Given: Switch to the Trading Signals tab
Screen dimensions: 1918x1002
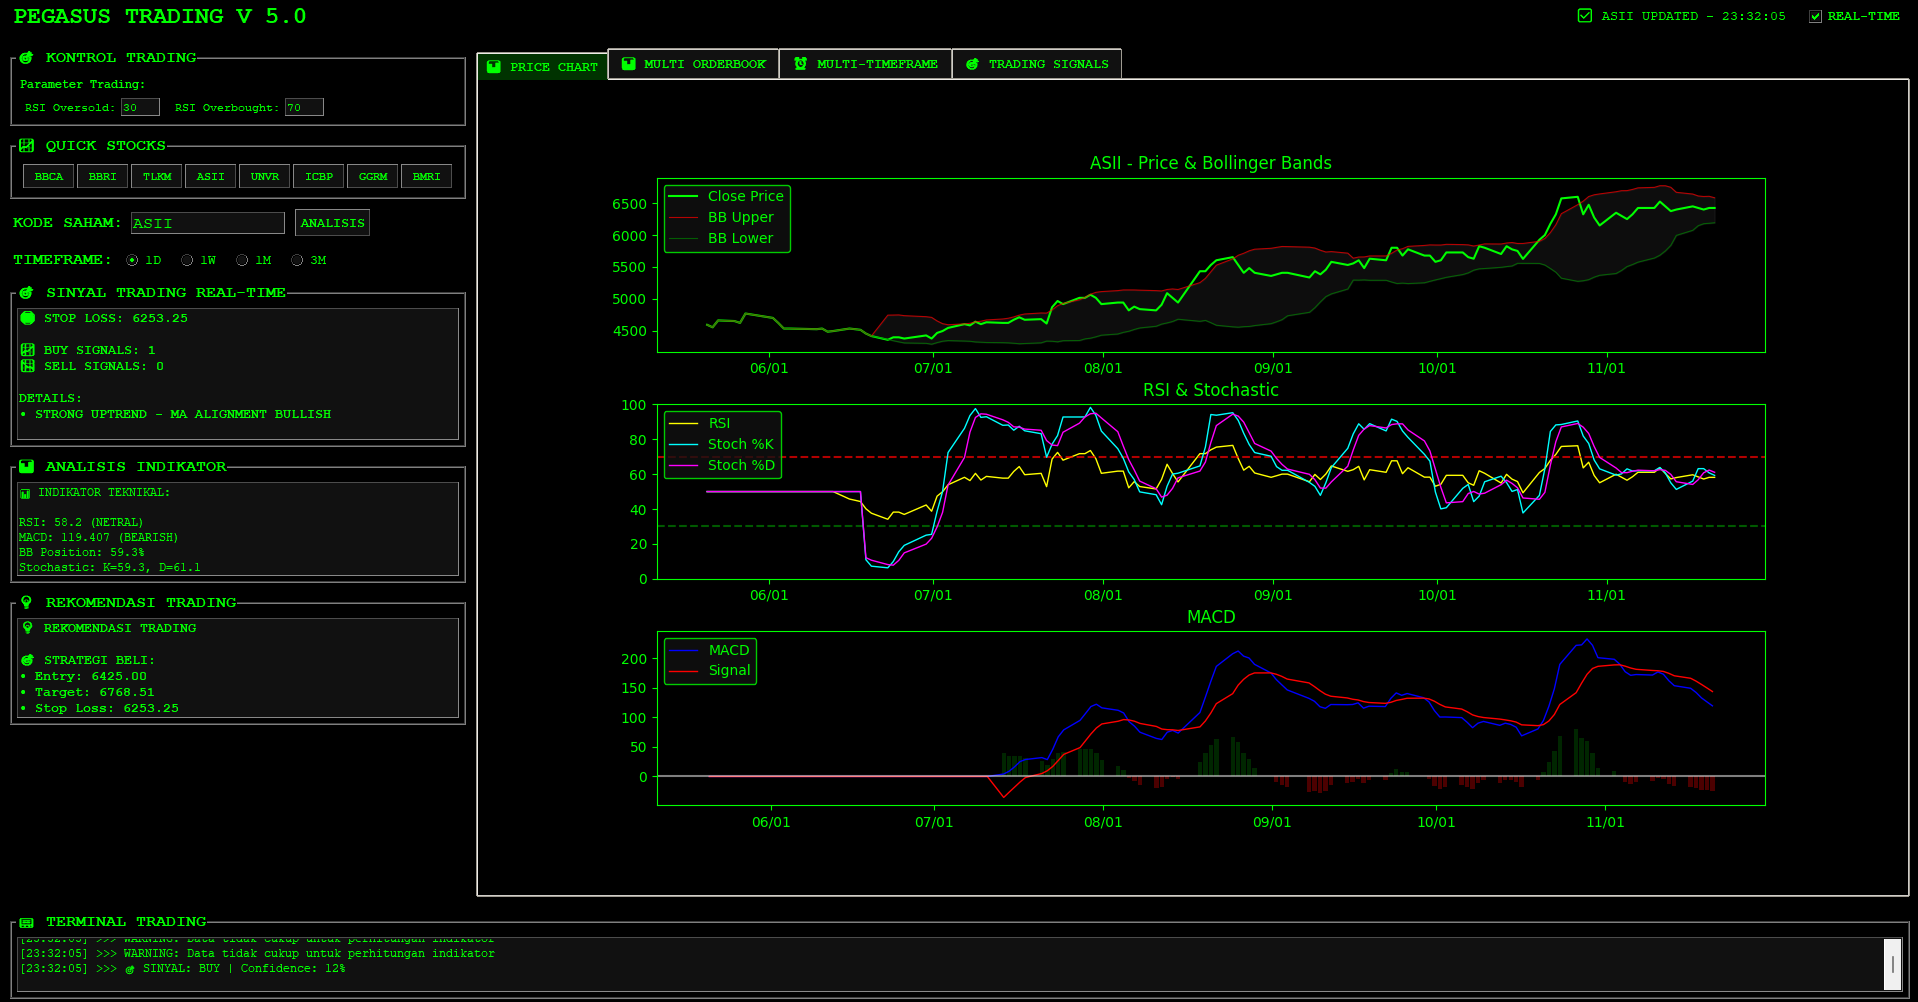Looking at the screenshot, I should [x=1036, y=64].
